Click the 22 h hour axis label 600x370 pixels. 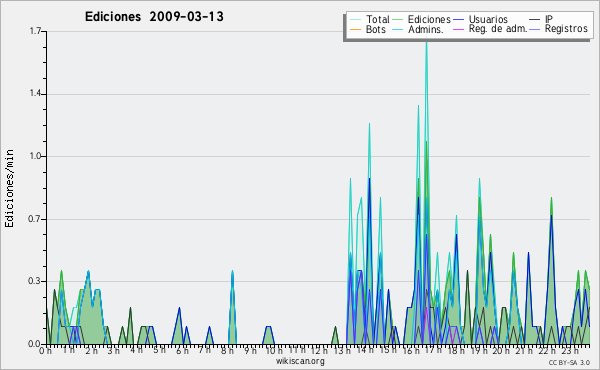click(546, 350)
